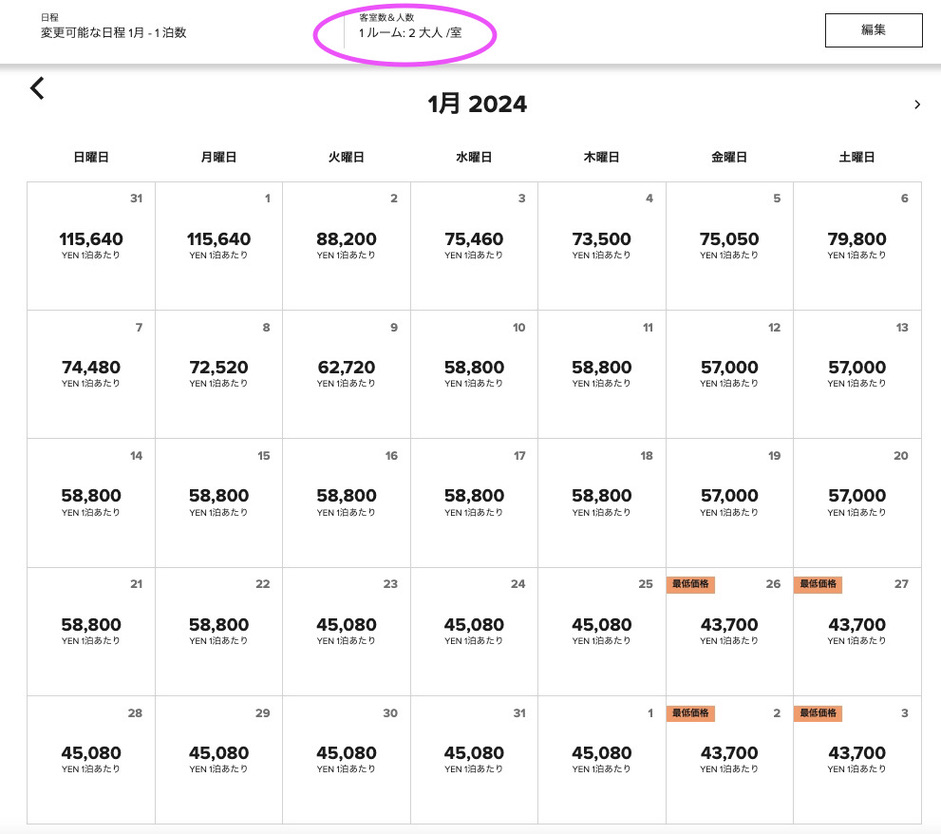941x834 pixels.
Task: Select February 3 lowest price date
Action: [857, 759]
